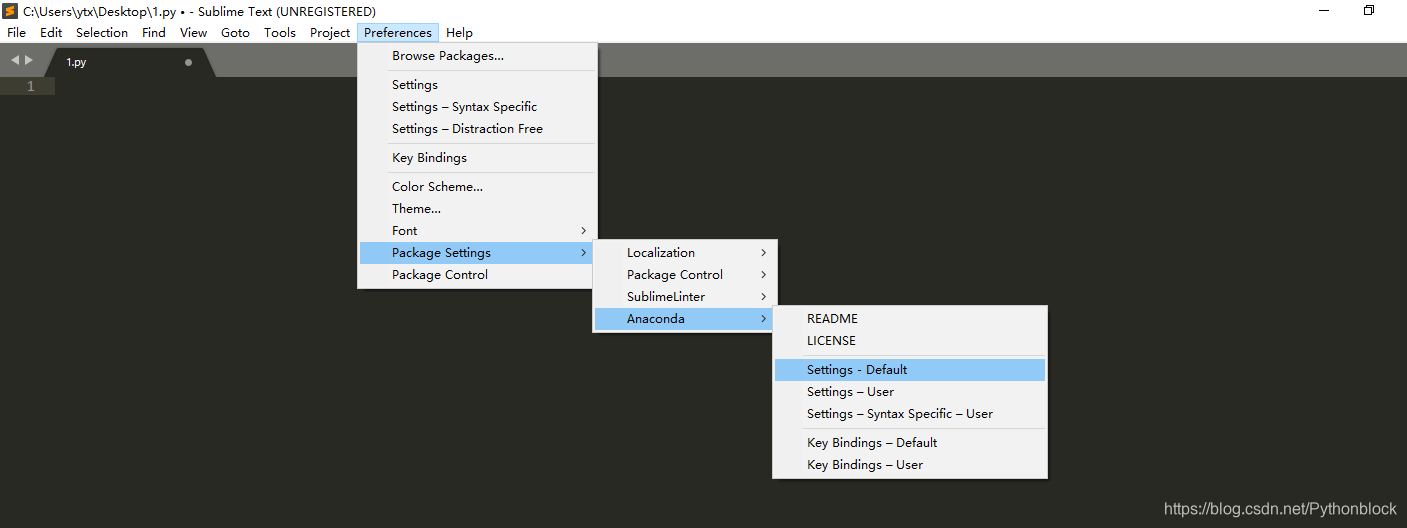
Task: Open Settings – Syntax Specific
Action: [477, 107]
